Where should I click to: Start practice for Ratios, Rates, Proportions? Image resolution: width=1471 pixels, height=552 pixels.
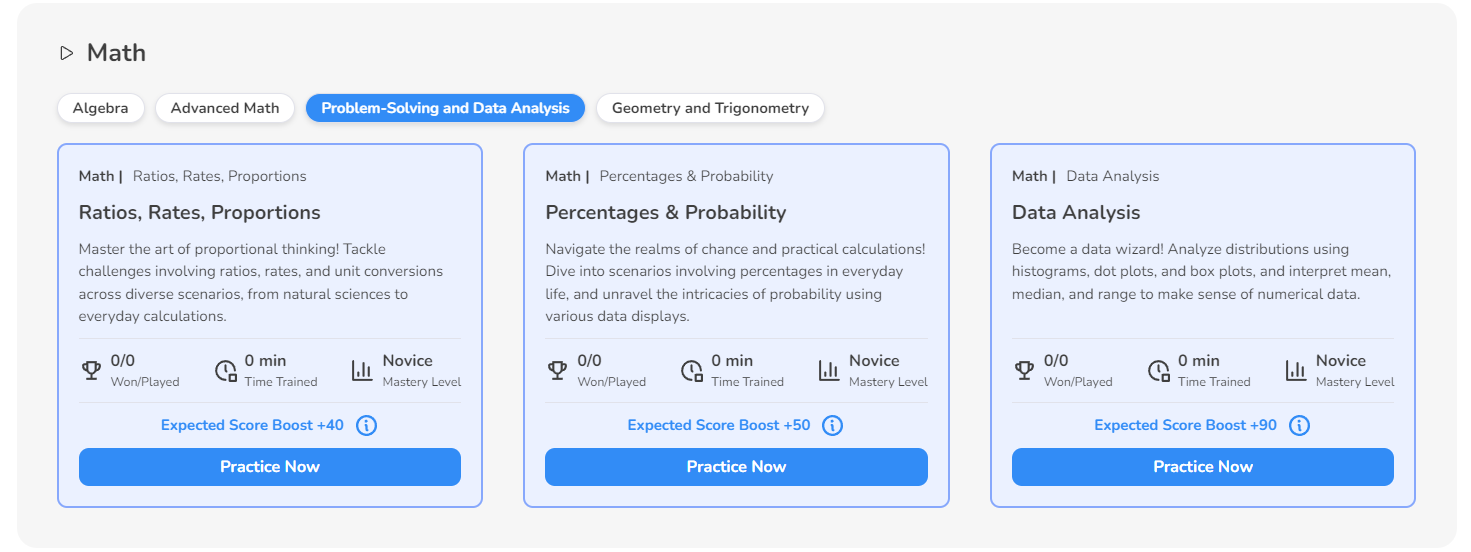tap(270, 467)
